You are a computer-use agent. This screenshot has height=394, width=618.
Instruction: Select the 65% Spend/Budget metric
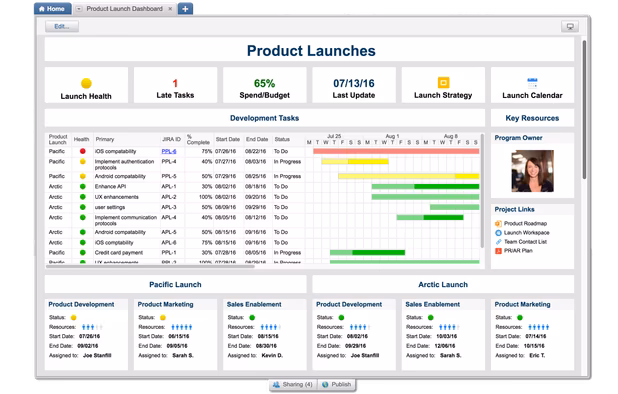point(264,84)
